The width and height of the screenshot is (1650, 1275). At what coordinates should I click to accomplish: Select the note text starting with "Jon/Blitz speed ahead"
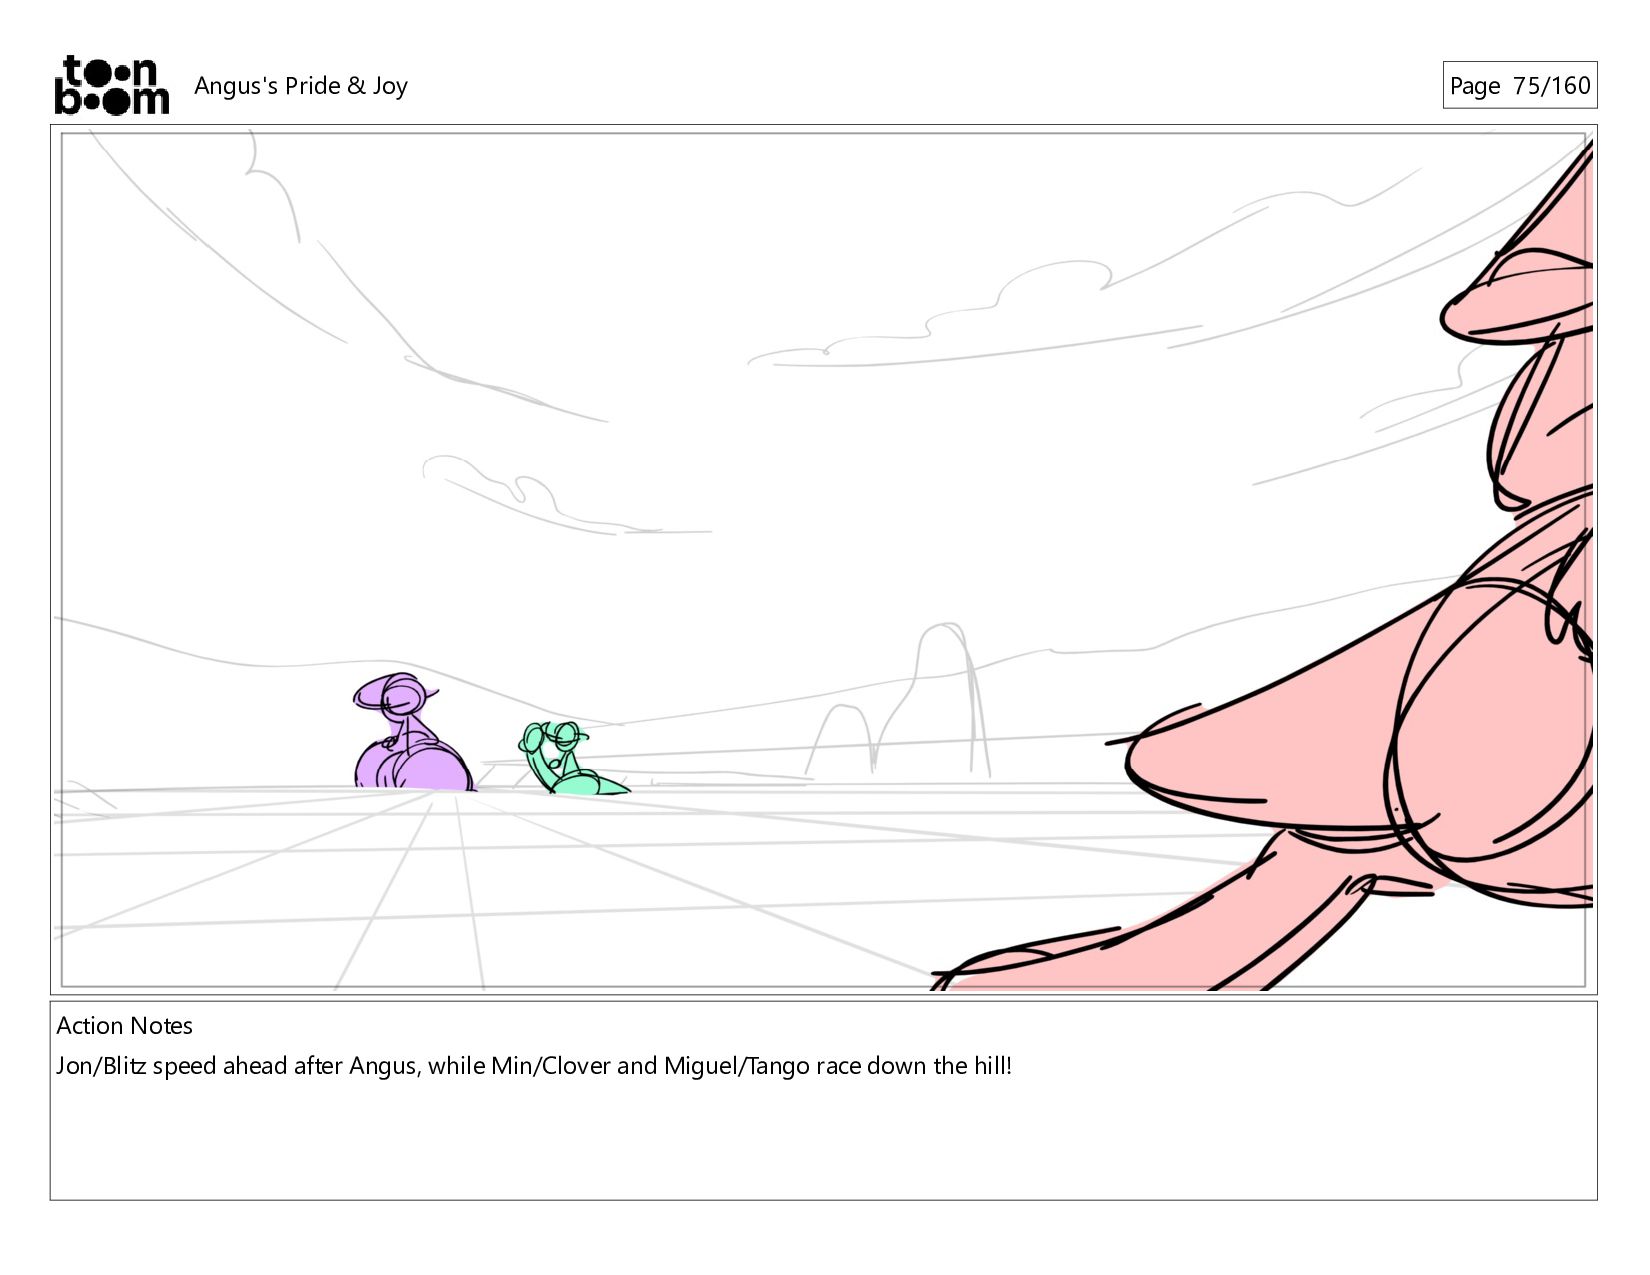coord(534,1066)
